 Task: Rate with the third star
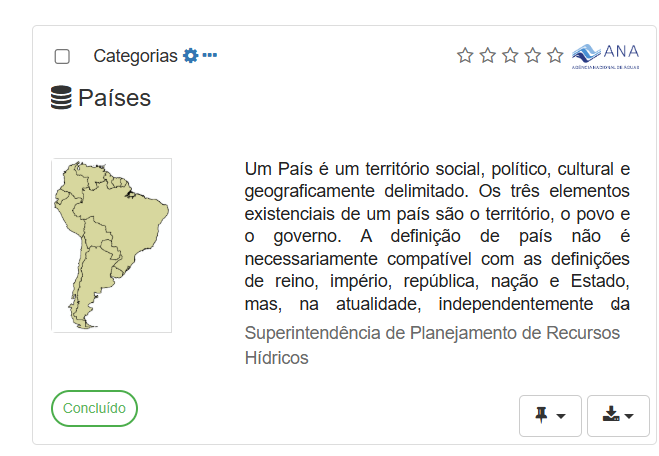coord(511,55)
